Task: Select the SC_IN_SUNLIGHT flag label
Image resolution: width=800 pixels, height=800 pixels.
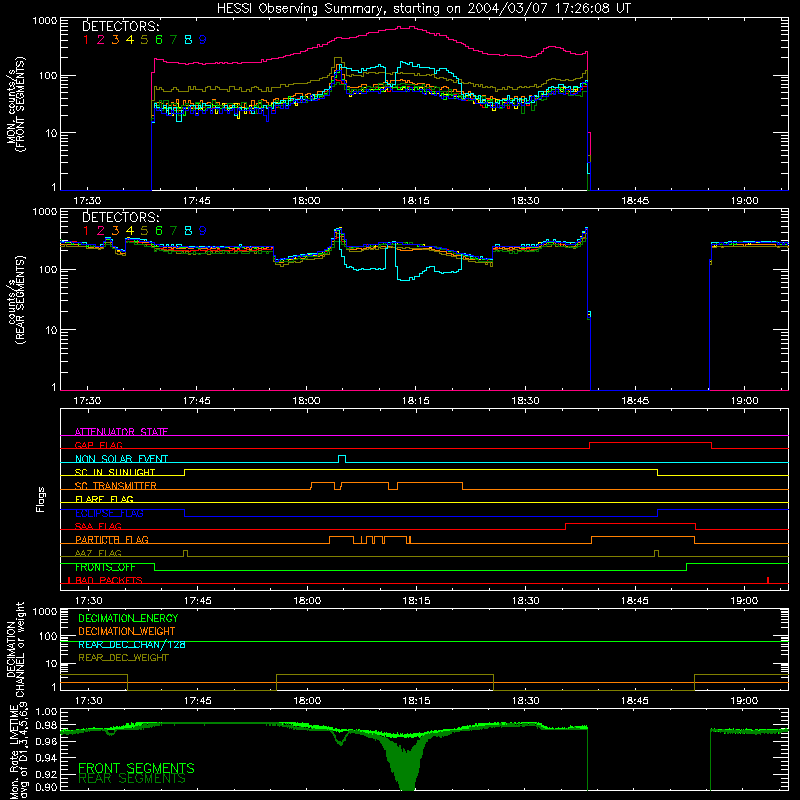Action: coord(115,472)
